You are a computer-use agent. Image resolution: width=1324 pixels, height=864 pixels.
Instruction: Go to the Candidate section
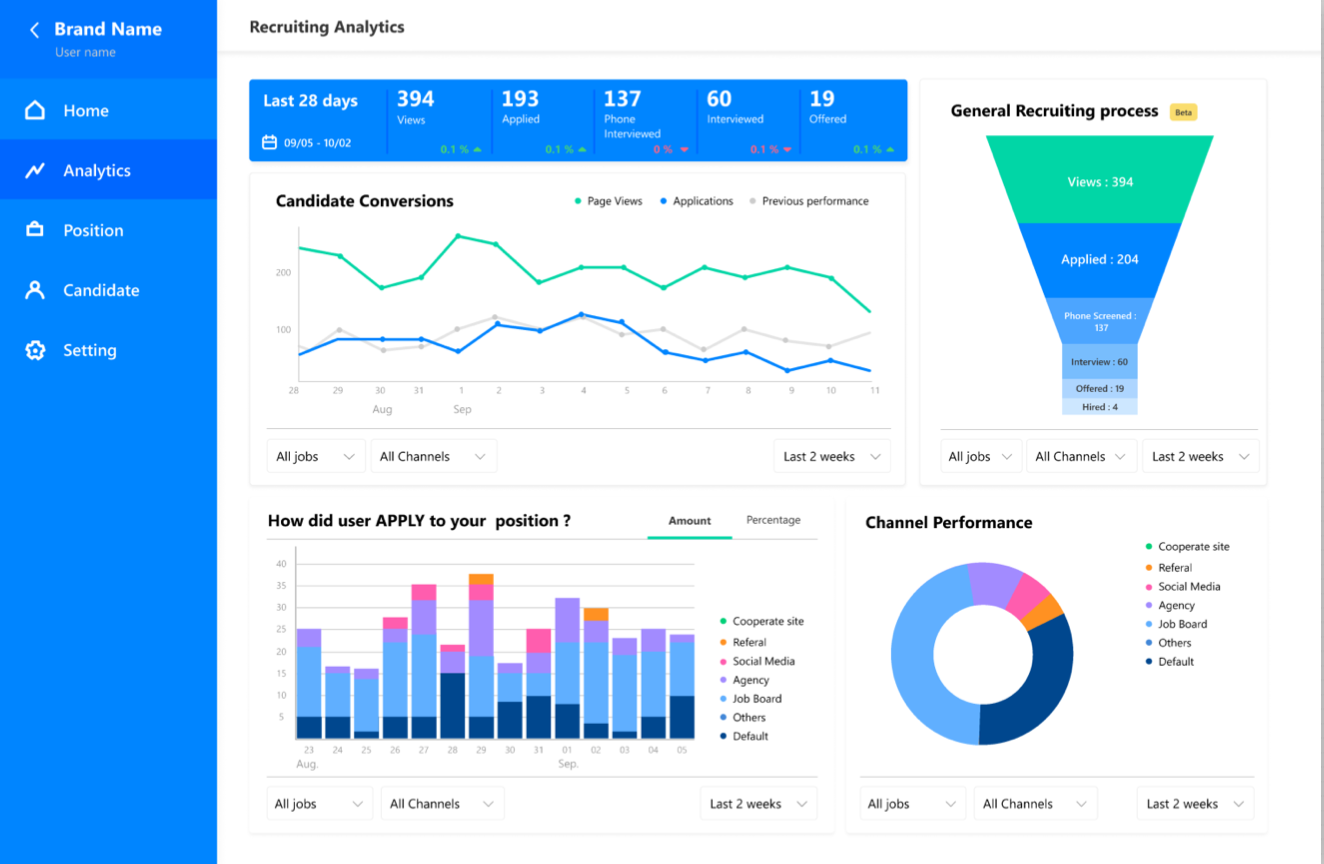[x=108, y=290]
